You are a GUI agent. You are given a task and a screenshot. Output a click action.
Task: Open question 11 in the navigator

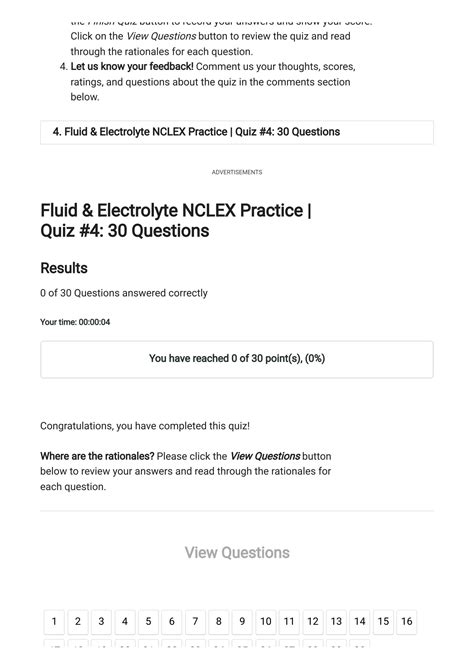289,621
